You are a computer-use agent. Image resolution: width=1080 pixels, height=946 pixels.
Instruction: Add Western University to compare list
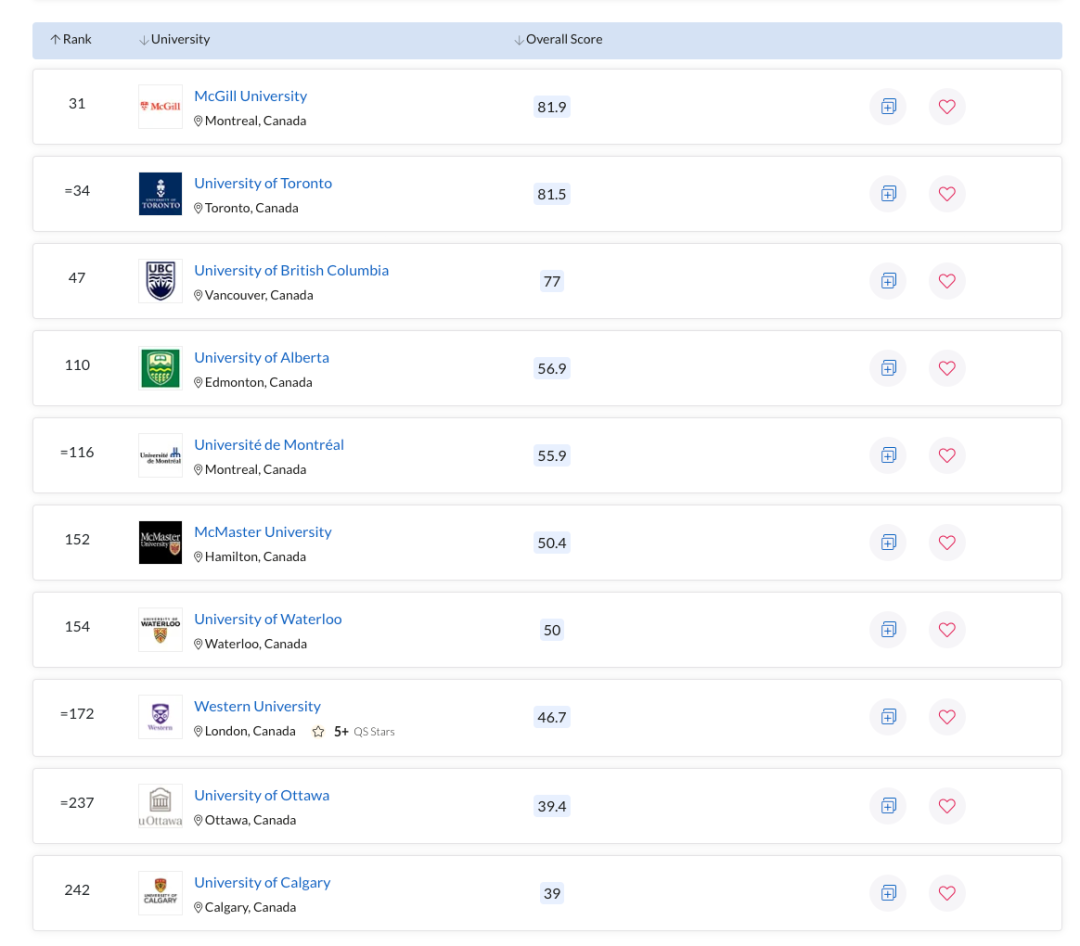tap(889, 717)
